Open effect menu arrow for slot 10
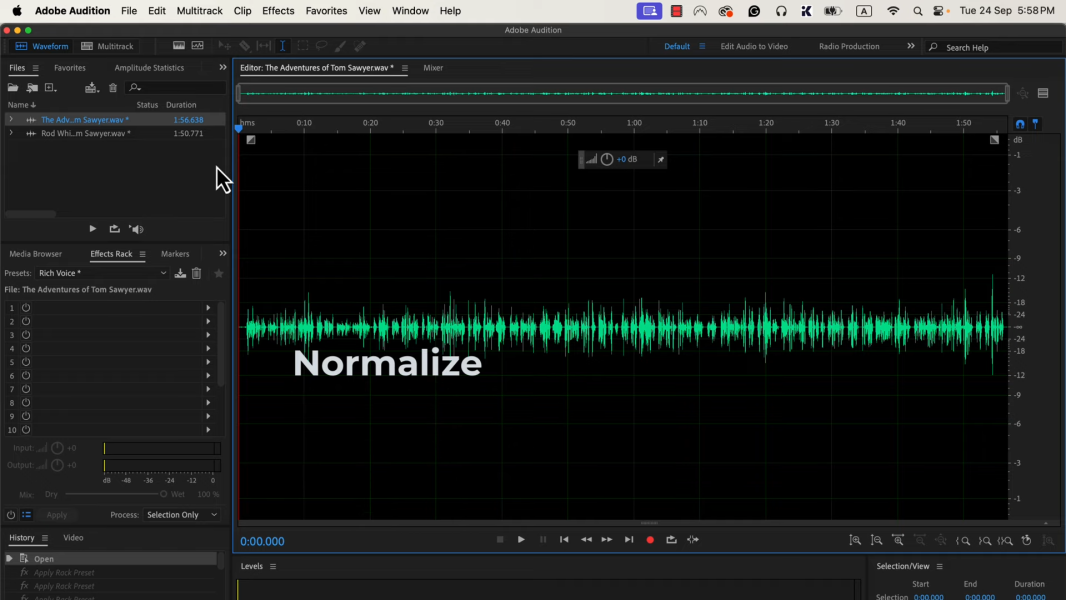Image resolution: width=1066 pixels, height=600 pixels. (209, 430)
